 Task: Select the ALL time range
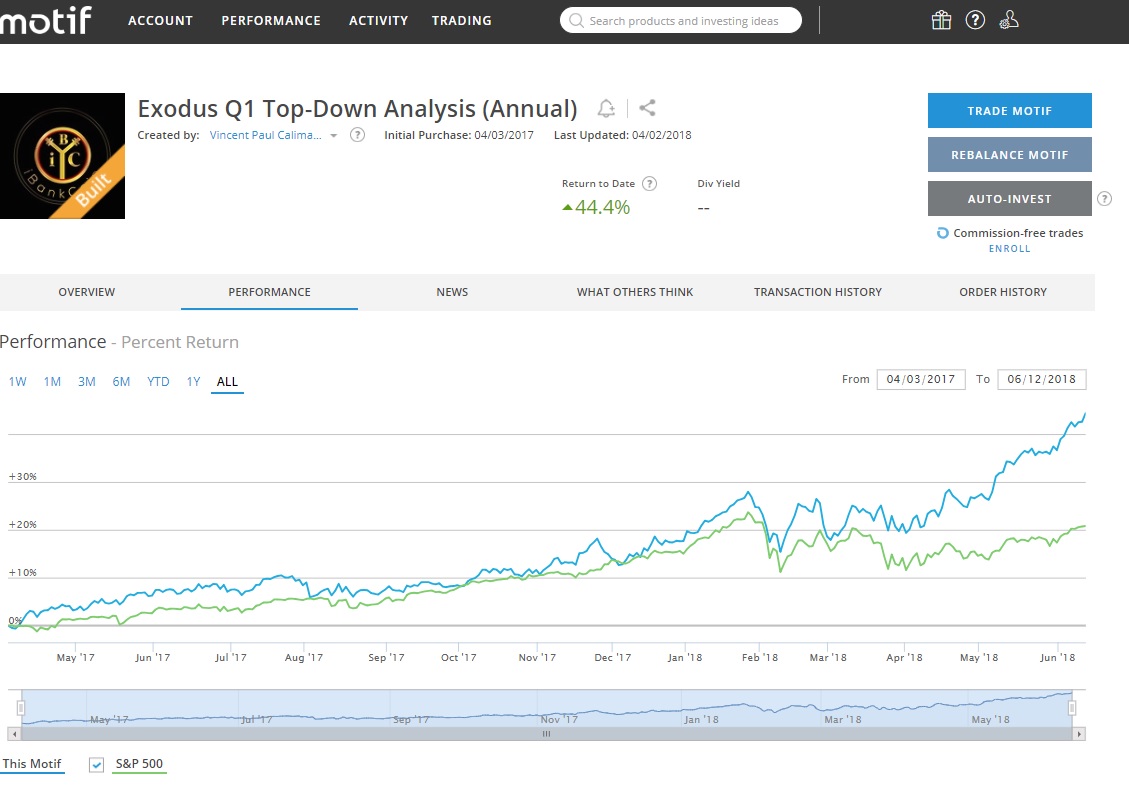[x=227, y=382]
